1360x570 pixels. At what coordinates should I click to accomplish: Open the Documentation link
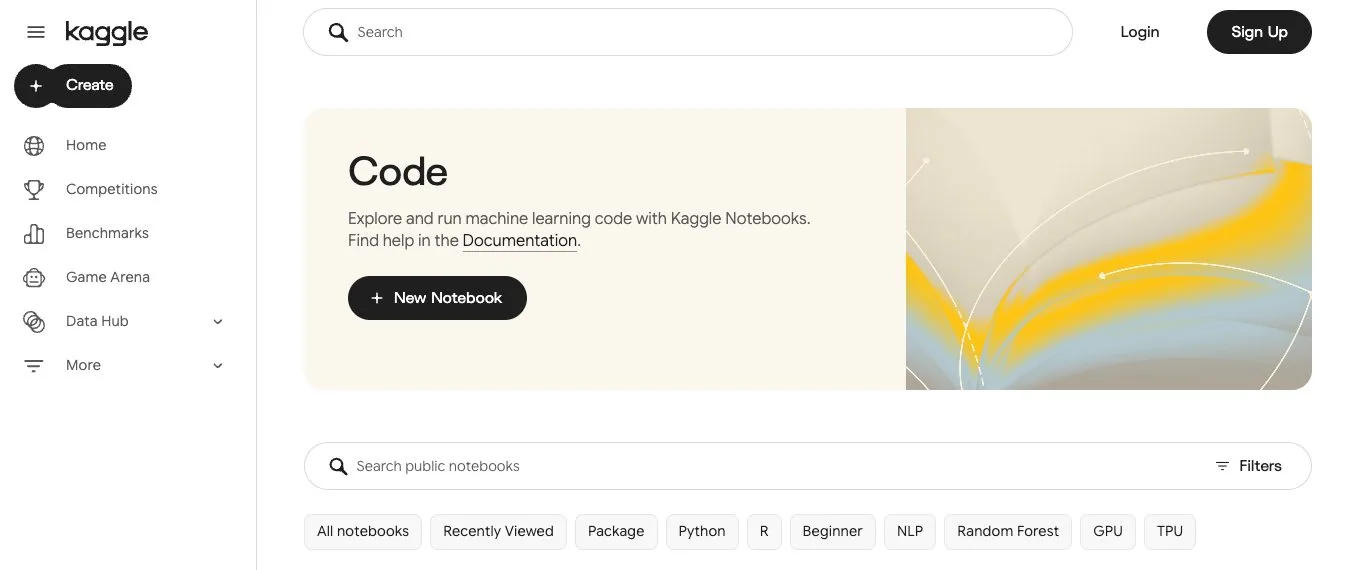click(520, 241)
